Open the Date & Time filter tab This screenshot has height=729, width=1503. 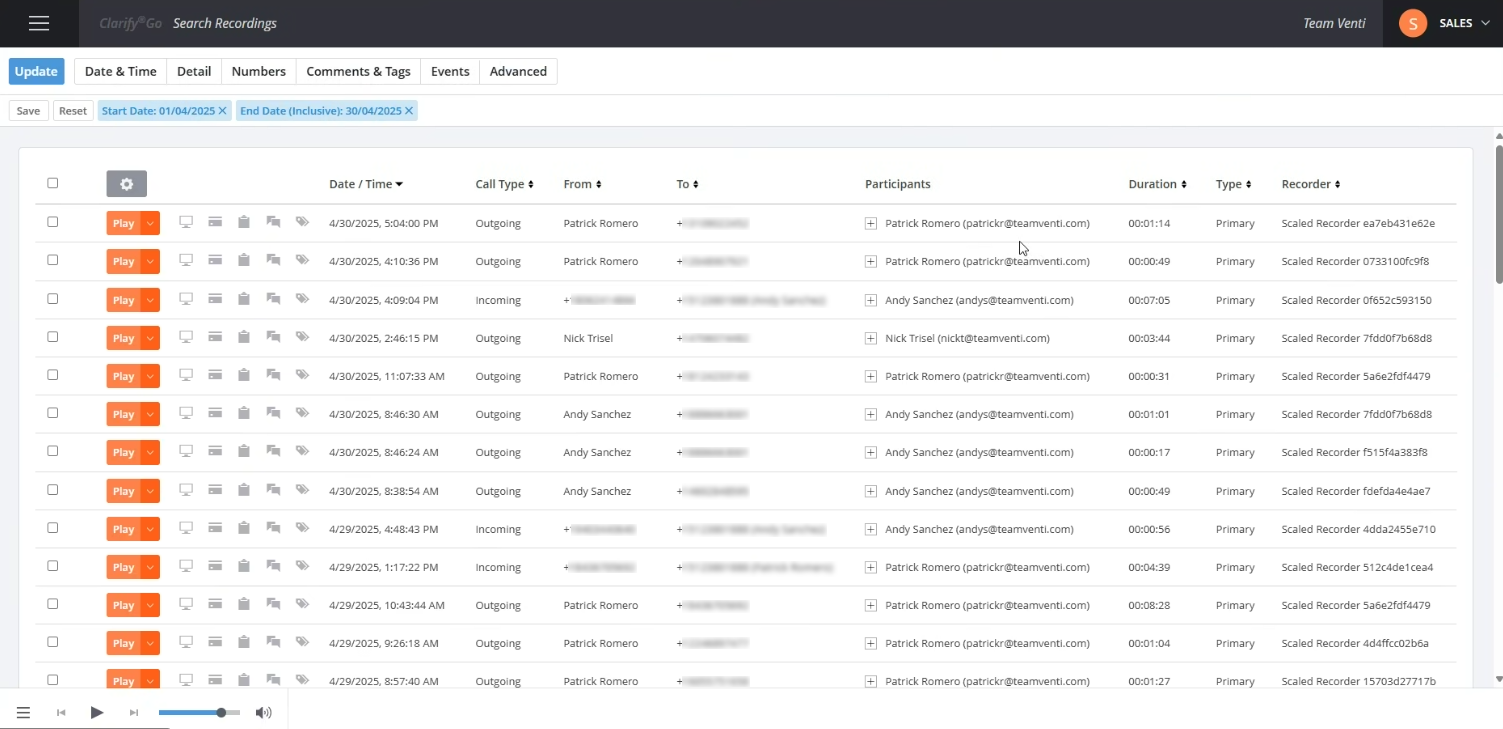120,71
